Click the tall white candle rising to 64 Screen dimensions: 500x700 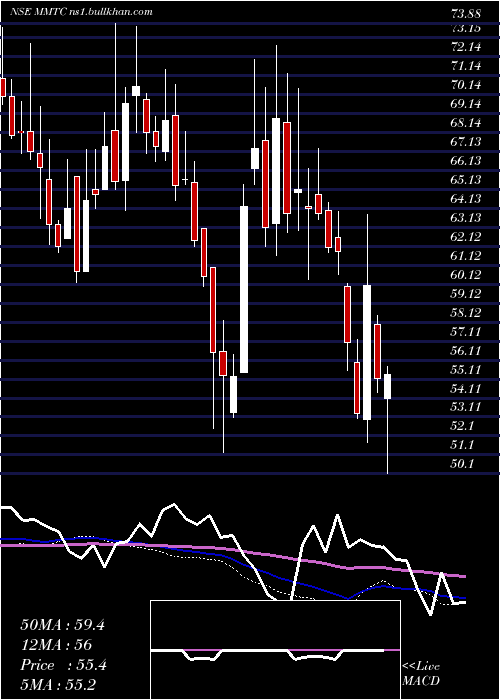tap(244, 289)
